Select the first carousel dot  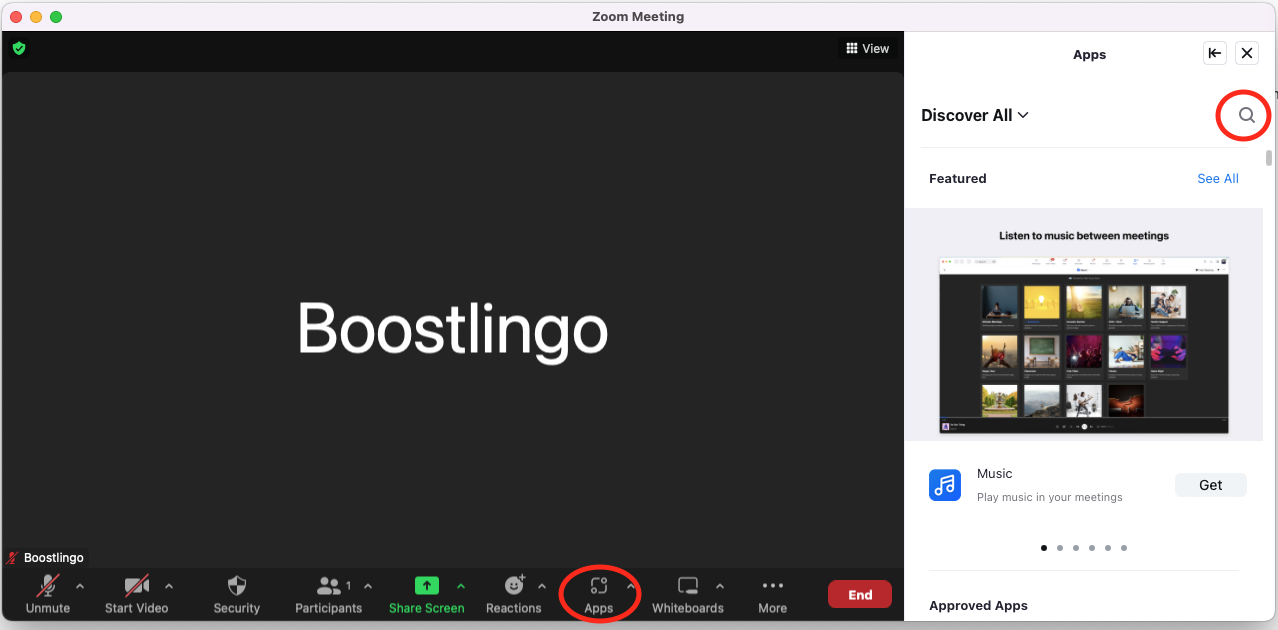click(1044, 548)
